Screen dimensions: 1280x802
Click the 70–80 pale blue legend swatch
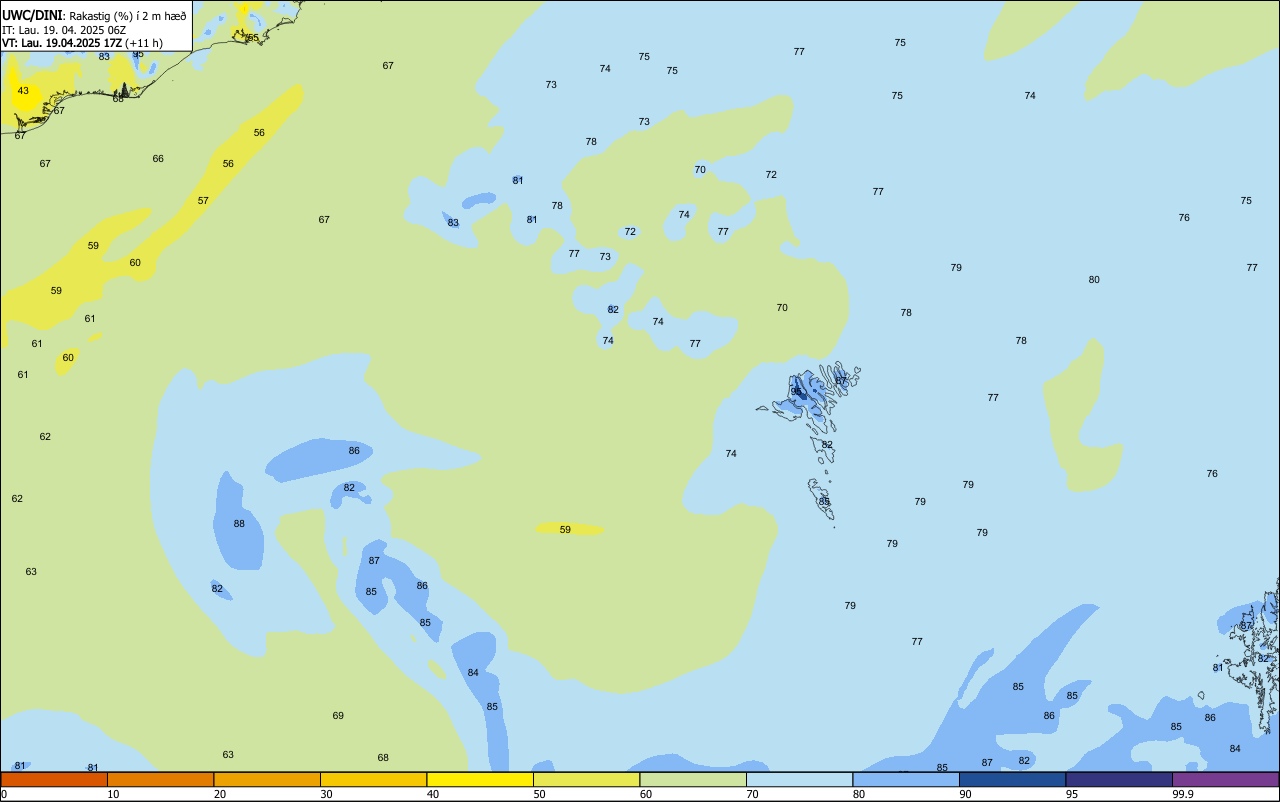(799, 779)
